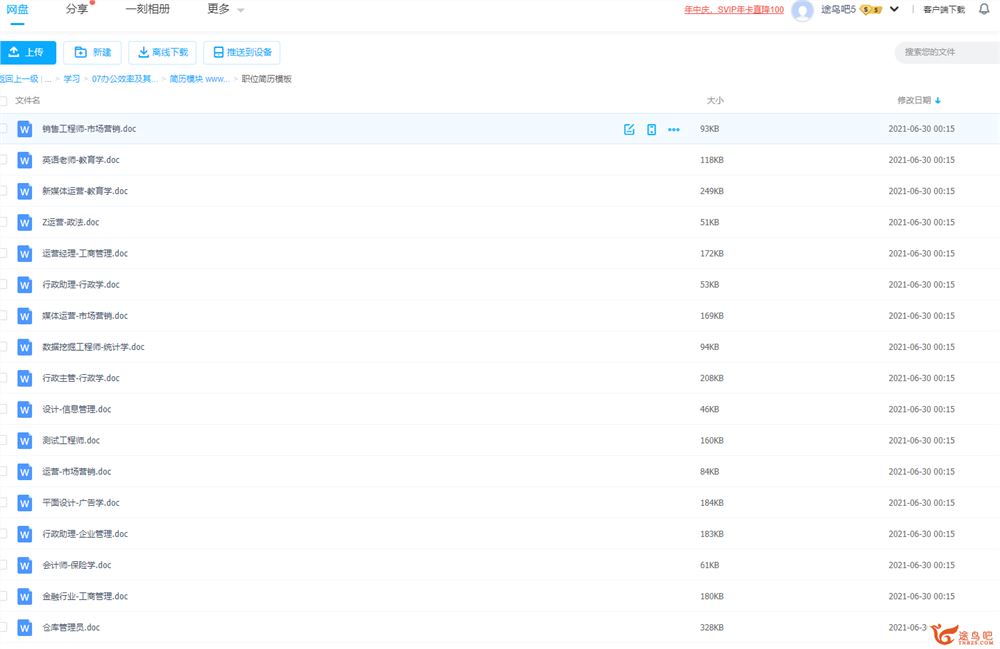The width and height of the screenshot is (1000, 649).
Task: Toggle the select-all checkbox beside 文件名
Action: click(x=3, y=101)
